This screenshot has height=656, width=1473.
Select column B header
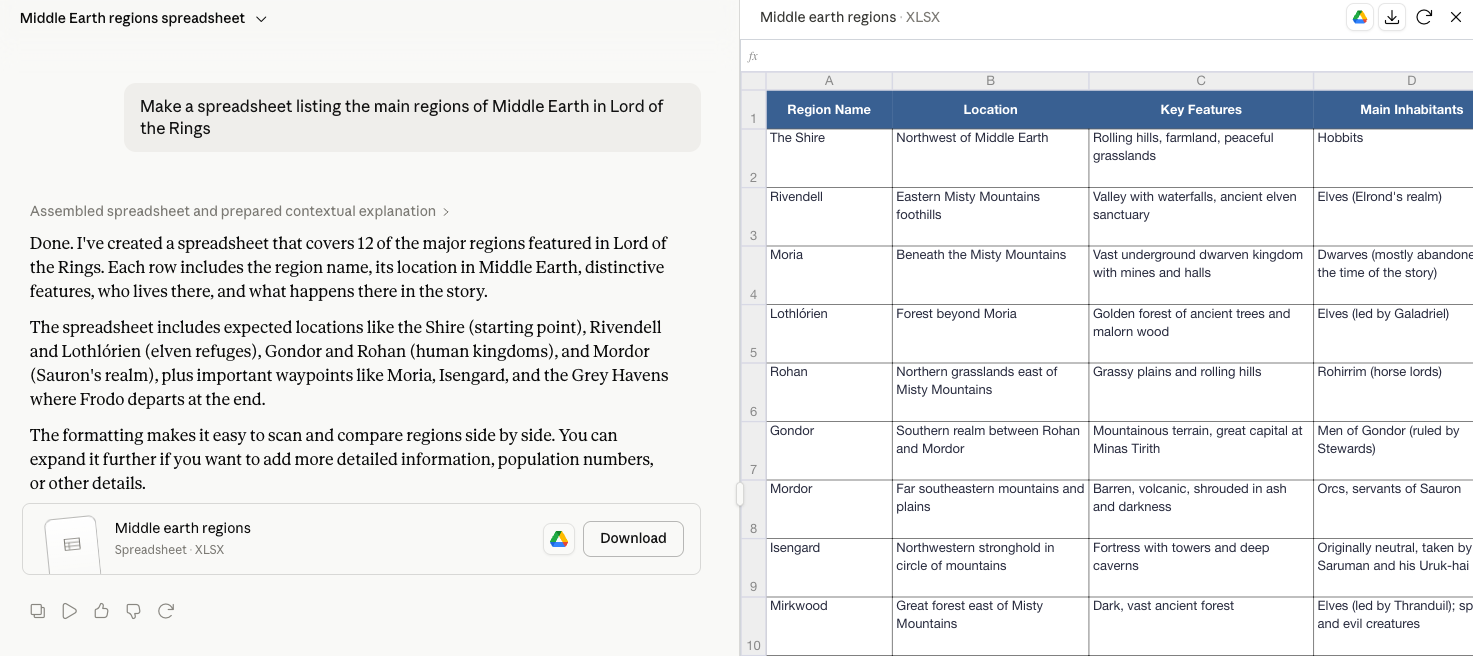tap(990, 81)
